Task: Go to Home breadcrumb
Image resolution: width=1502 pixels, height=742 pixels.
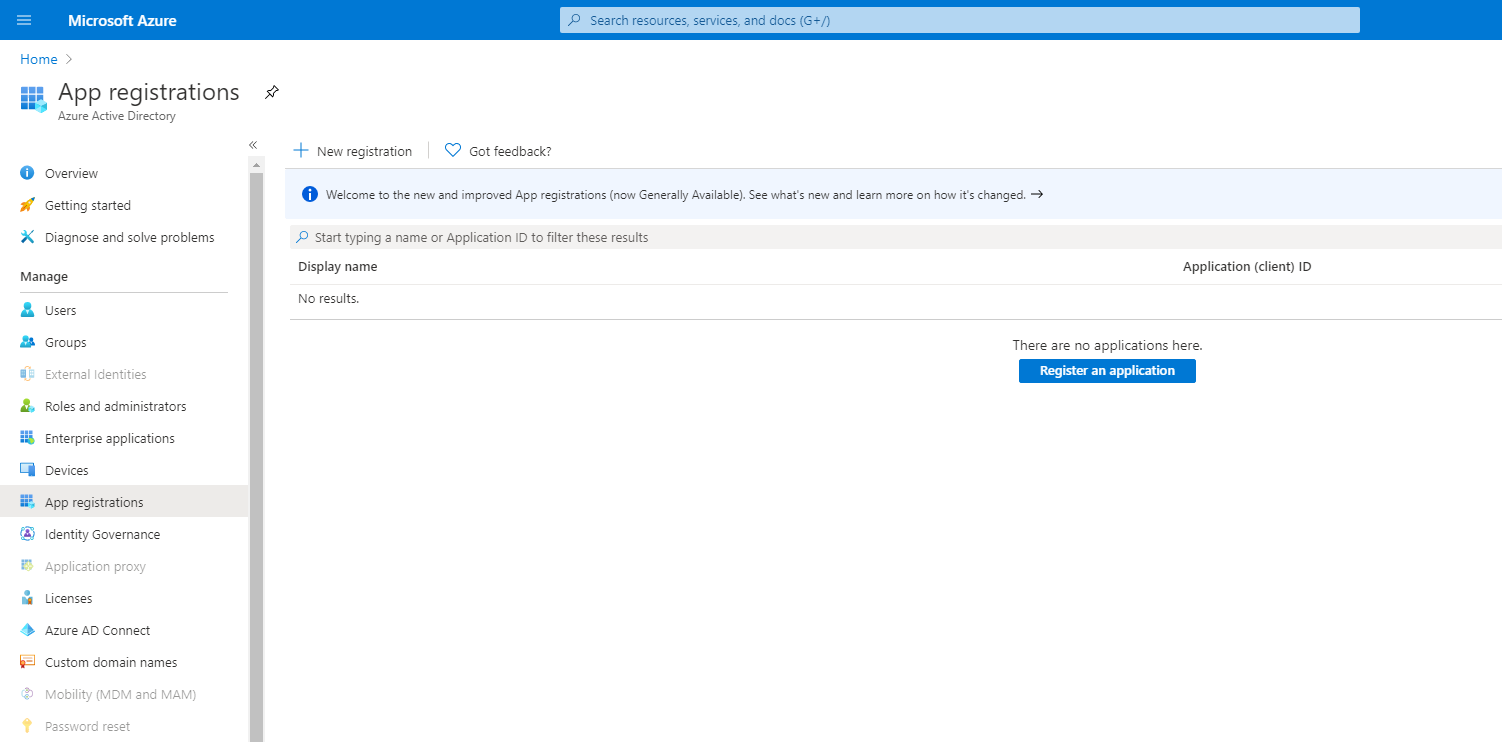Action: coord(39,59)
